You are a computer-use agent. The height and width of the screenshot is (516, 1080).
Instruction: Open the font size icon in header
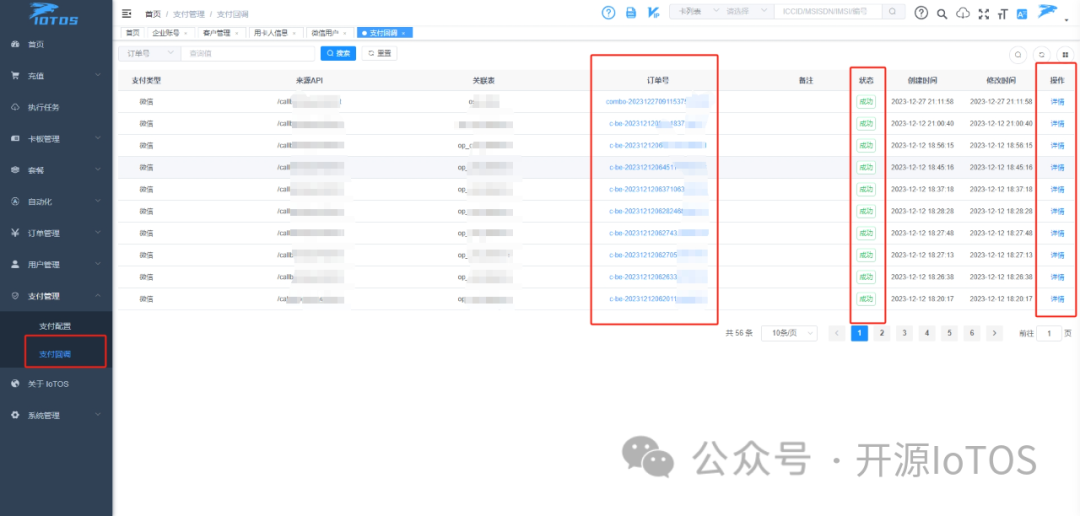[1002, 13]
